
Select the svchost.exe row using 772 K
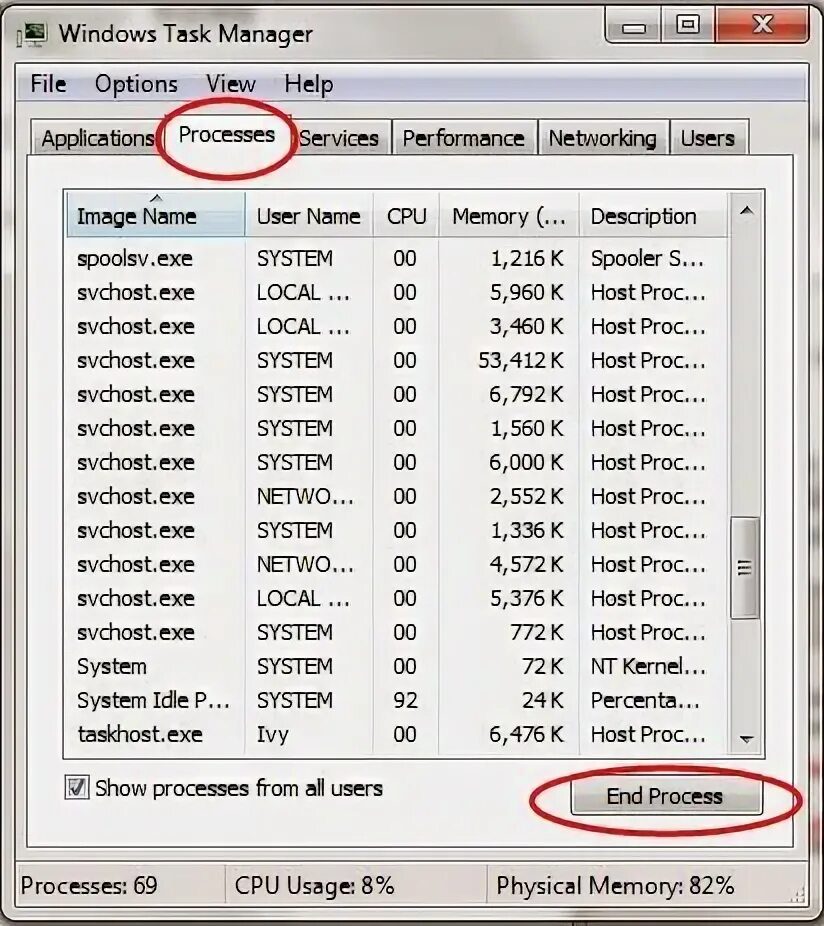pos(396,632)
